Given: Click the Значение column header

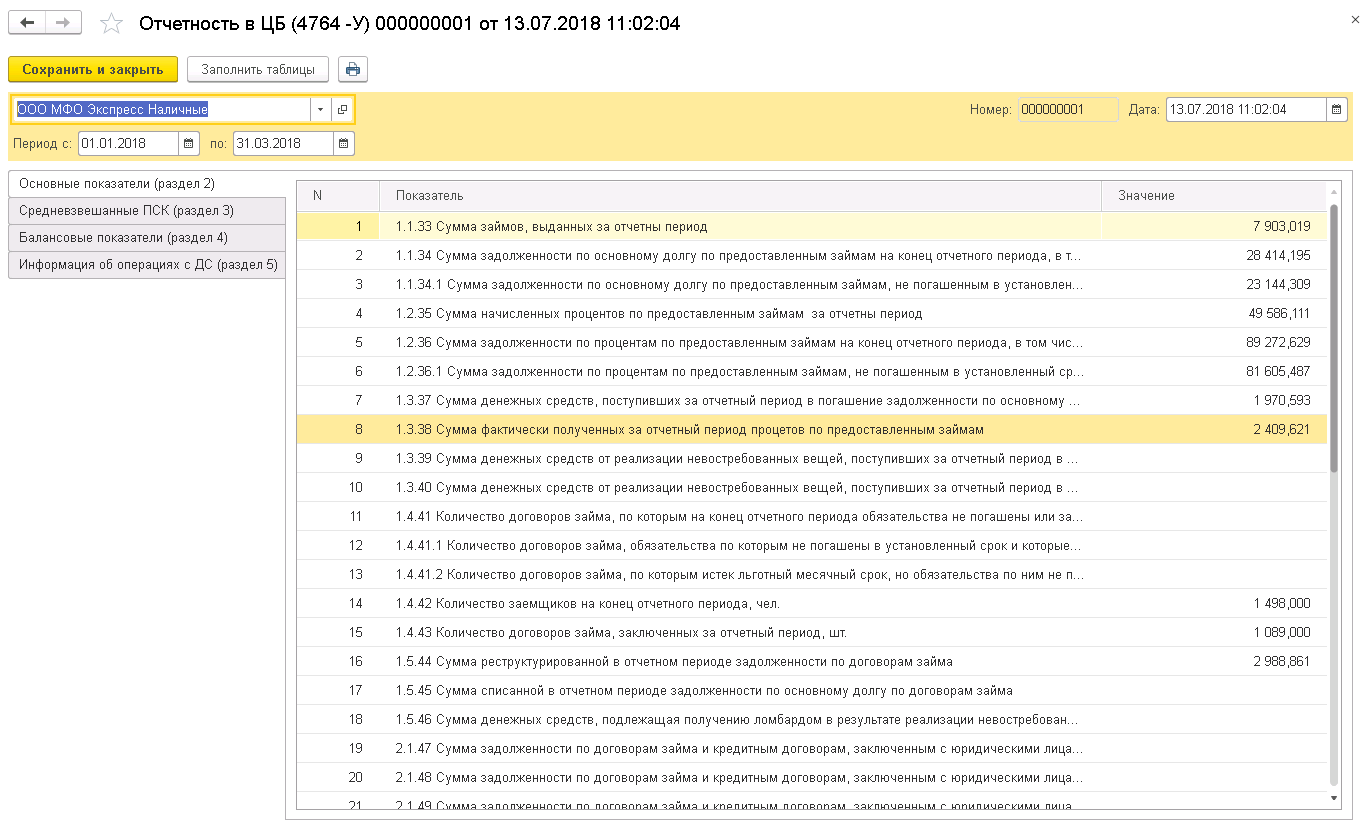Looking at the screenshot, I should click(1214, 196).
